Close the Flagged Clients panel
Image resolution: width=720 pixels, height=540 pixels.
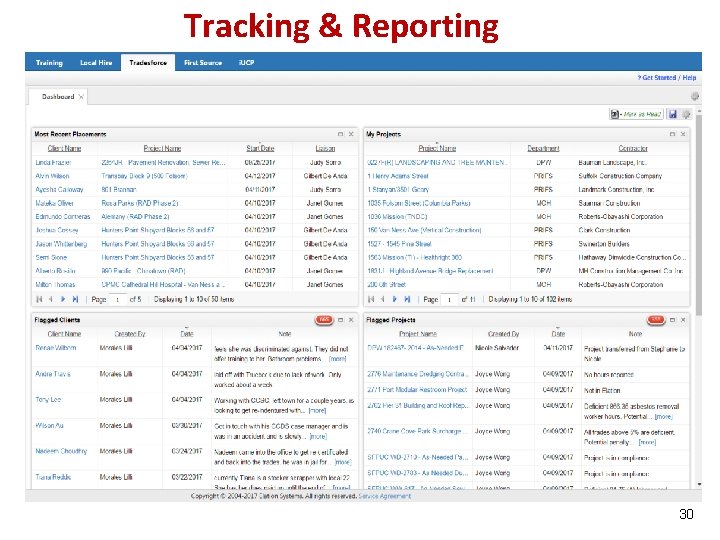tap(351, 320)
